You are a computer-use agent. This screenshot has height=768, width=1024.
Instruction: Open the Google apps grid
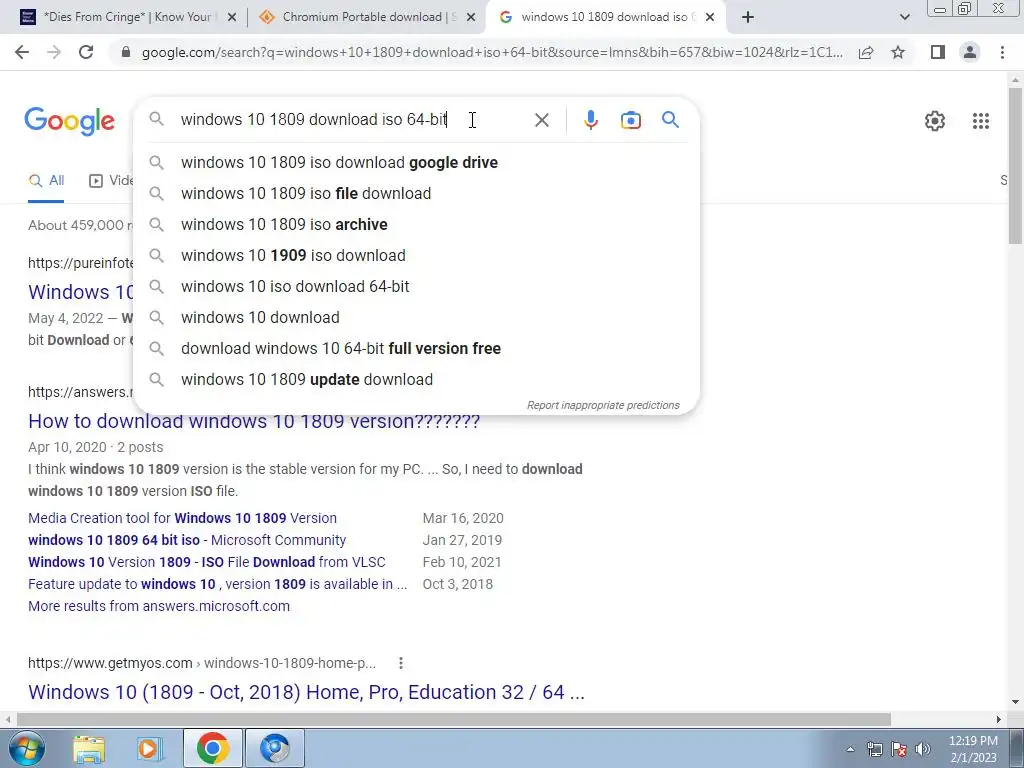pyautogui.click(x=980, y=121)
